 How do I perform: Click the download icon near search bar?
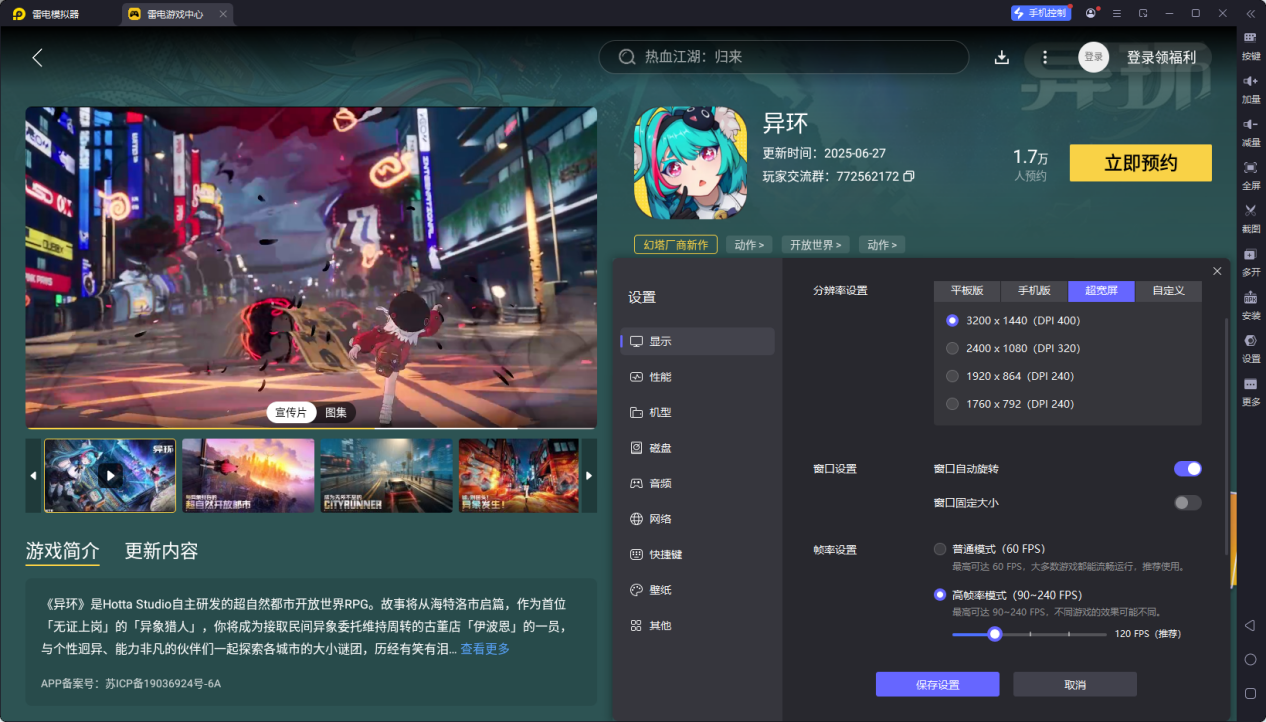[x=1001, y=57]
